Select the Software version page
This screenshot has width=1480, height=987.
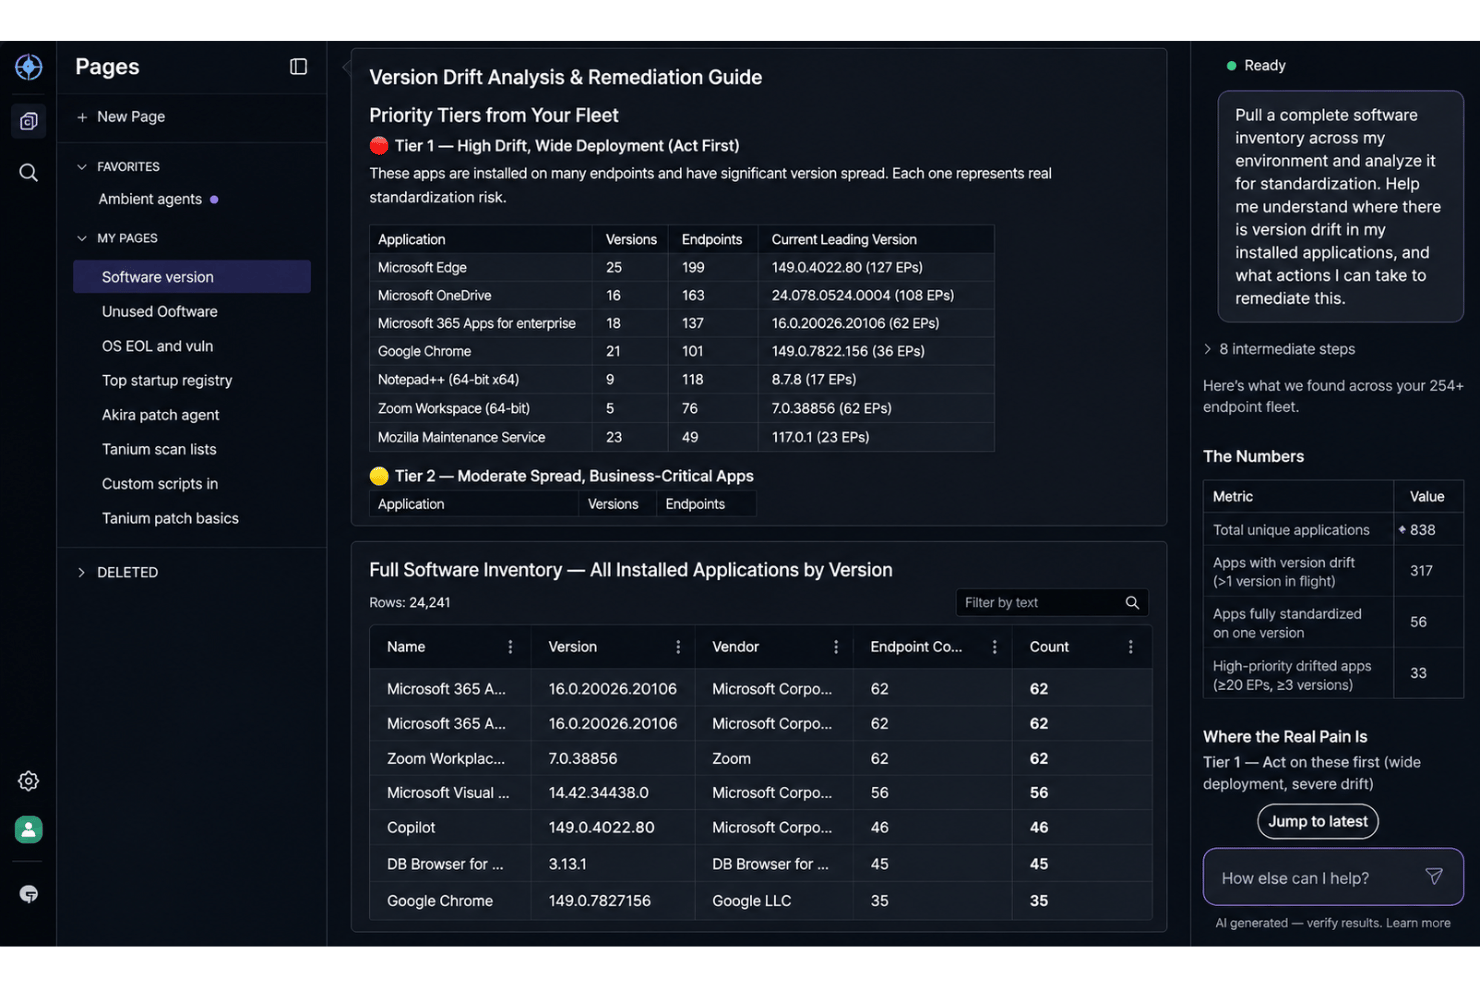192,277
